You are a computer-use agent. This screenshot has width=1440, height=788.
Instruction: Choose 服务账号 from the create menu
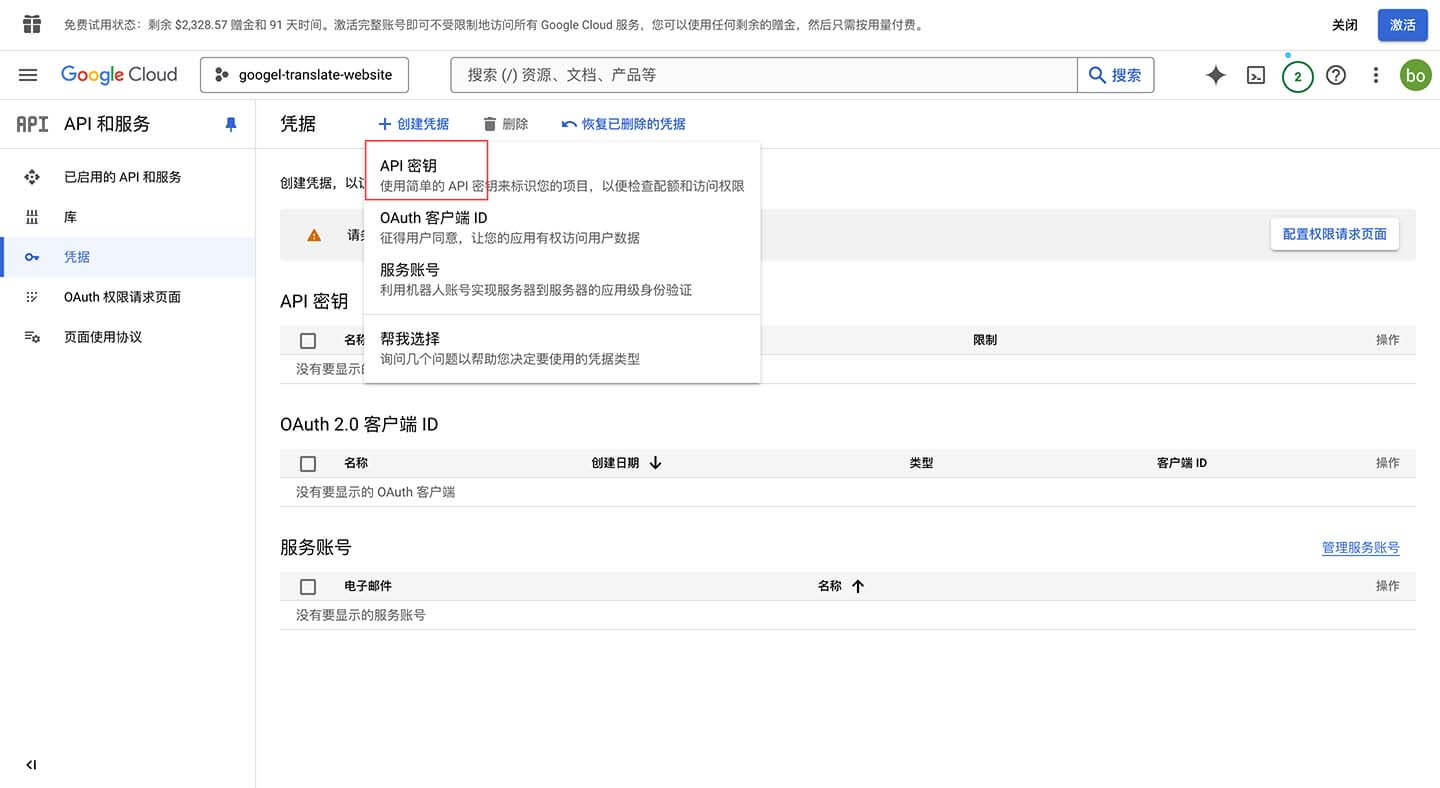click(562, 279)
